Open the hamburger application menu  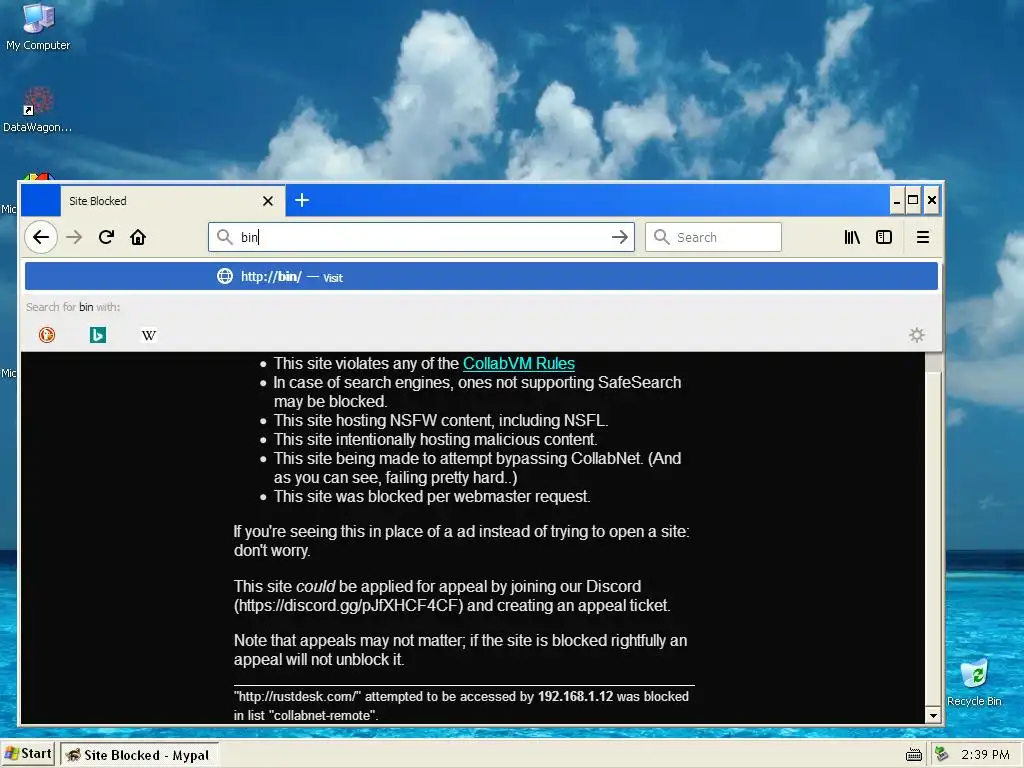click(x=923, y=237)
